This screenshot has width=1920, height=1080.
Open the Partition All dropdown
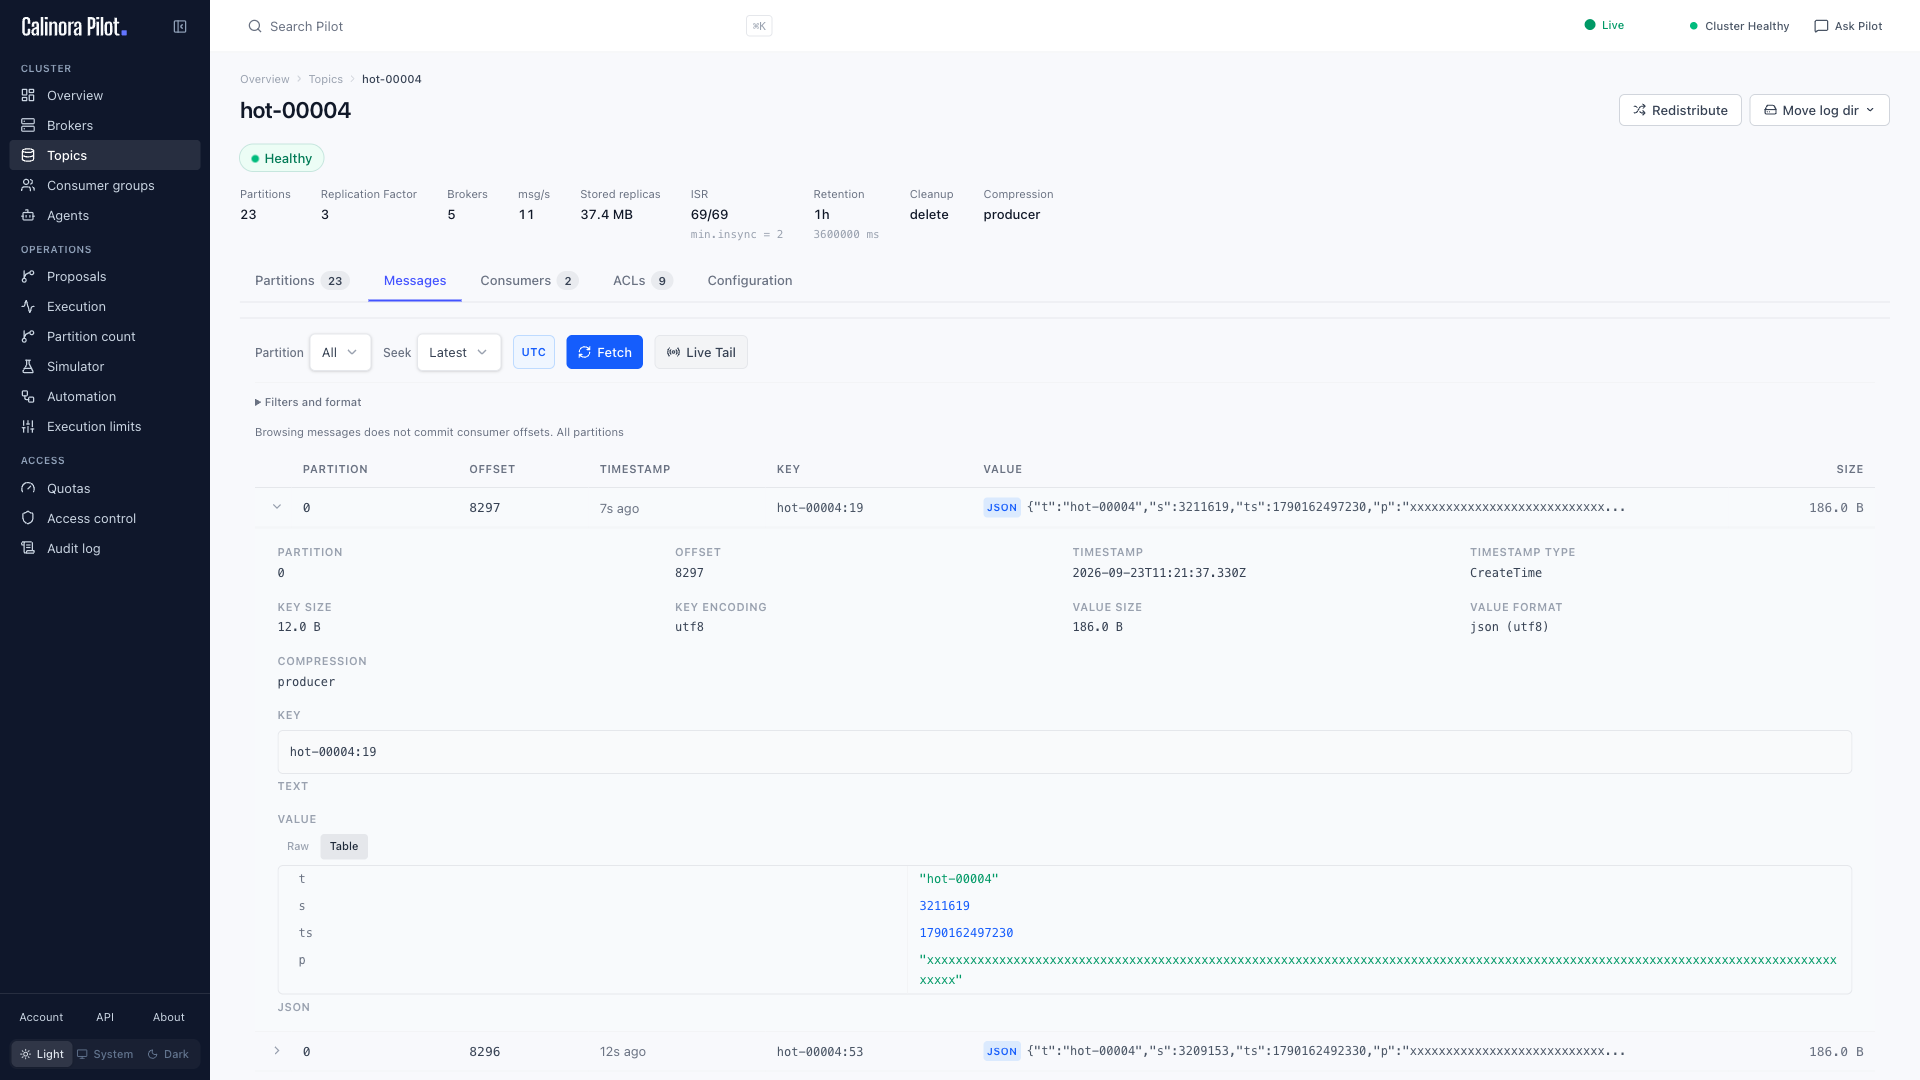pos(340,352)
